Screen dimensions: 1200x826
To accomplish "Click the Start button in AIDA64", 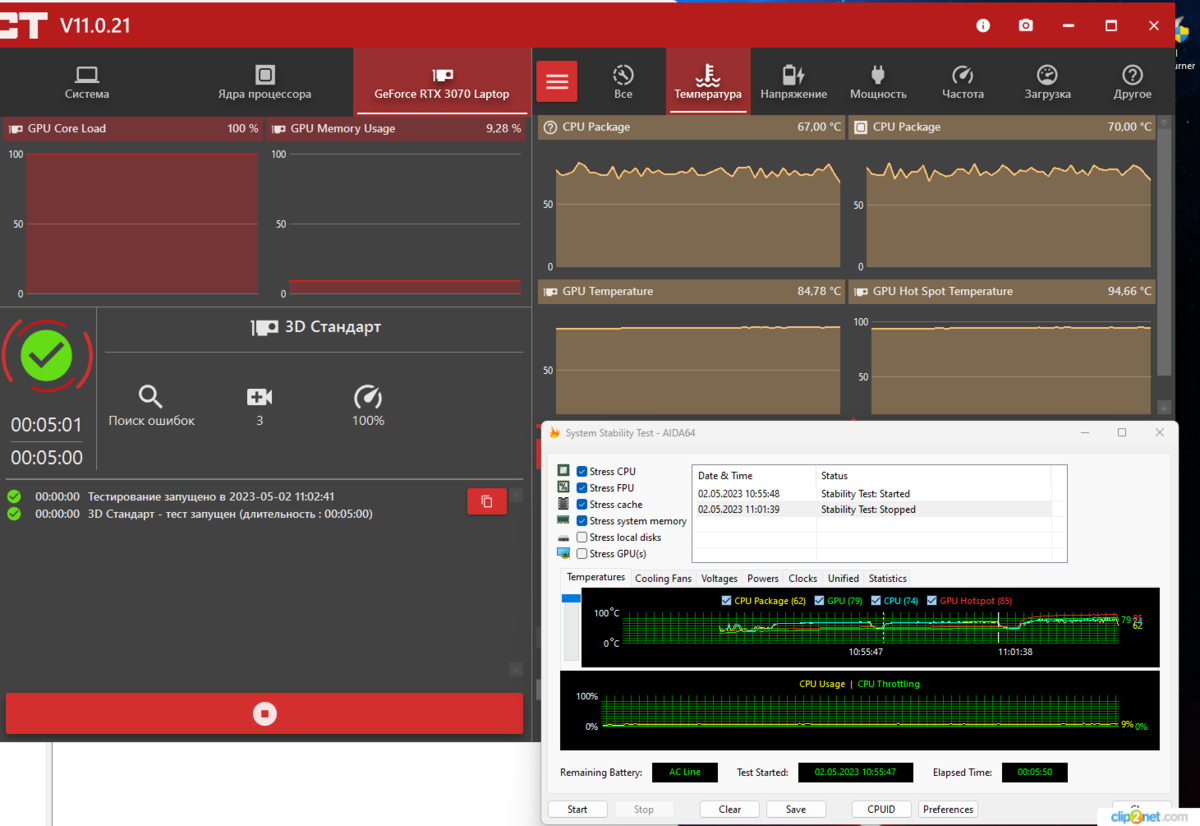I will pos(577,809).
